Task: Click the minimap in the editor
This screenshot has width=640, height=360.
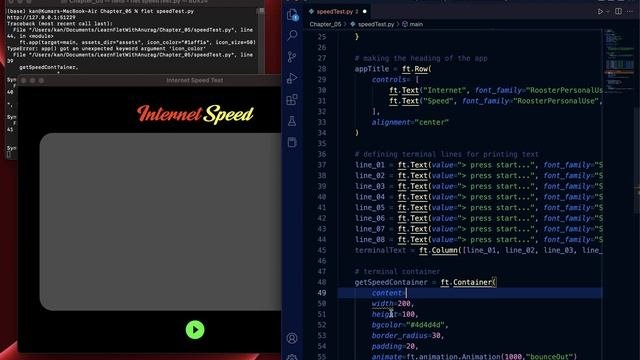Action: coord(619,61)
